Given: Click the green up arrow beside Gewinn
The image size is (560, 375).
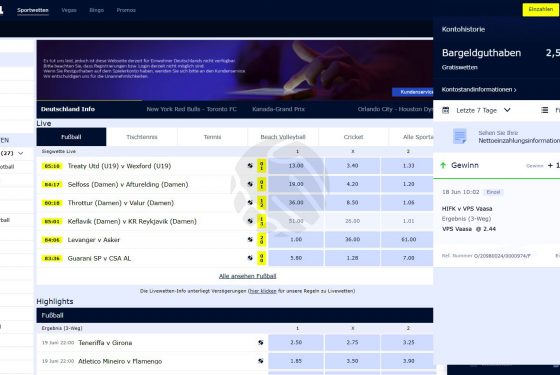Looking at the screenshot, I should pos(443,165).
